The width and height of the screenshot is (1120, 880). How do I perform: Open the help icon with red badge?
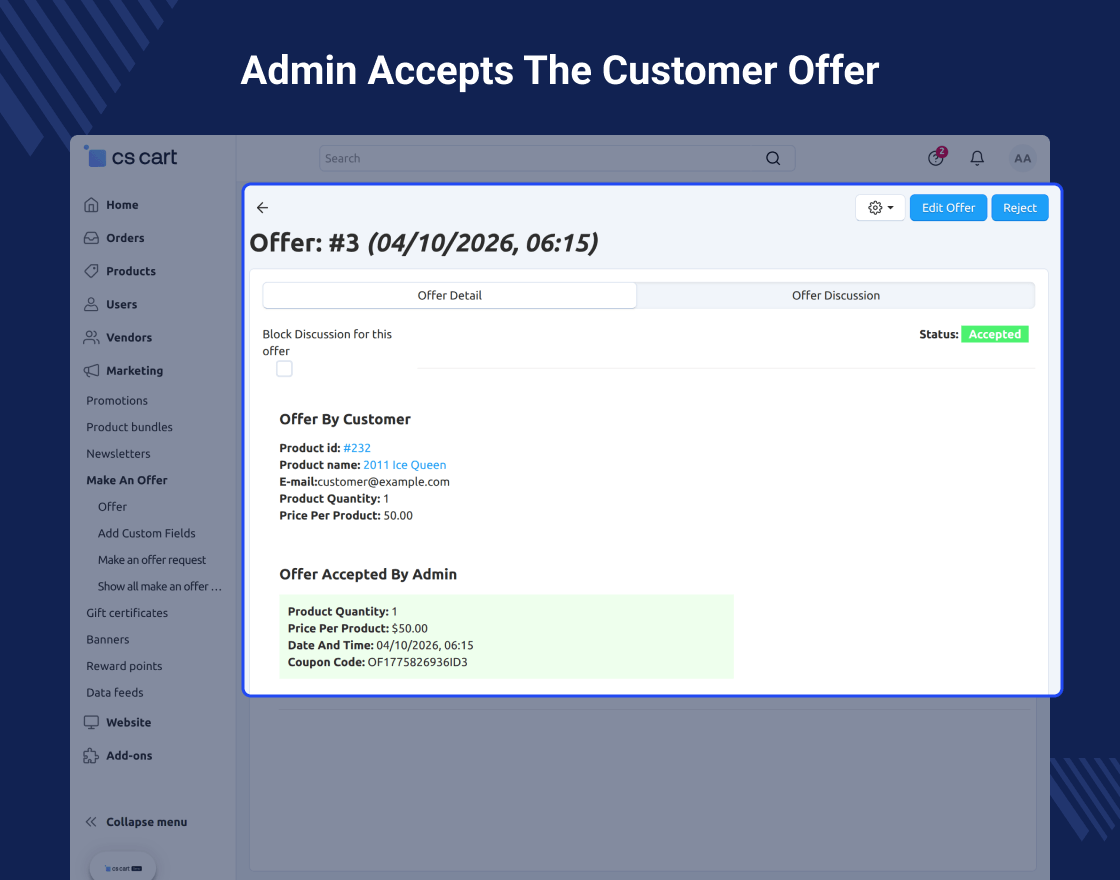pos(936,157)
